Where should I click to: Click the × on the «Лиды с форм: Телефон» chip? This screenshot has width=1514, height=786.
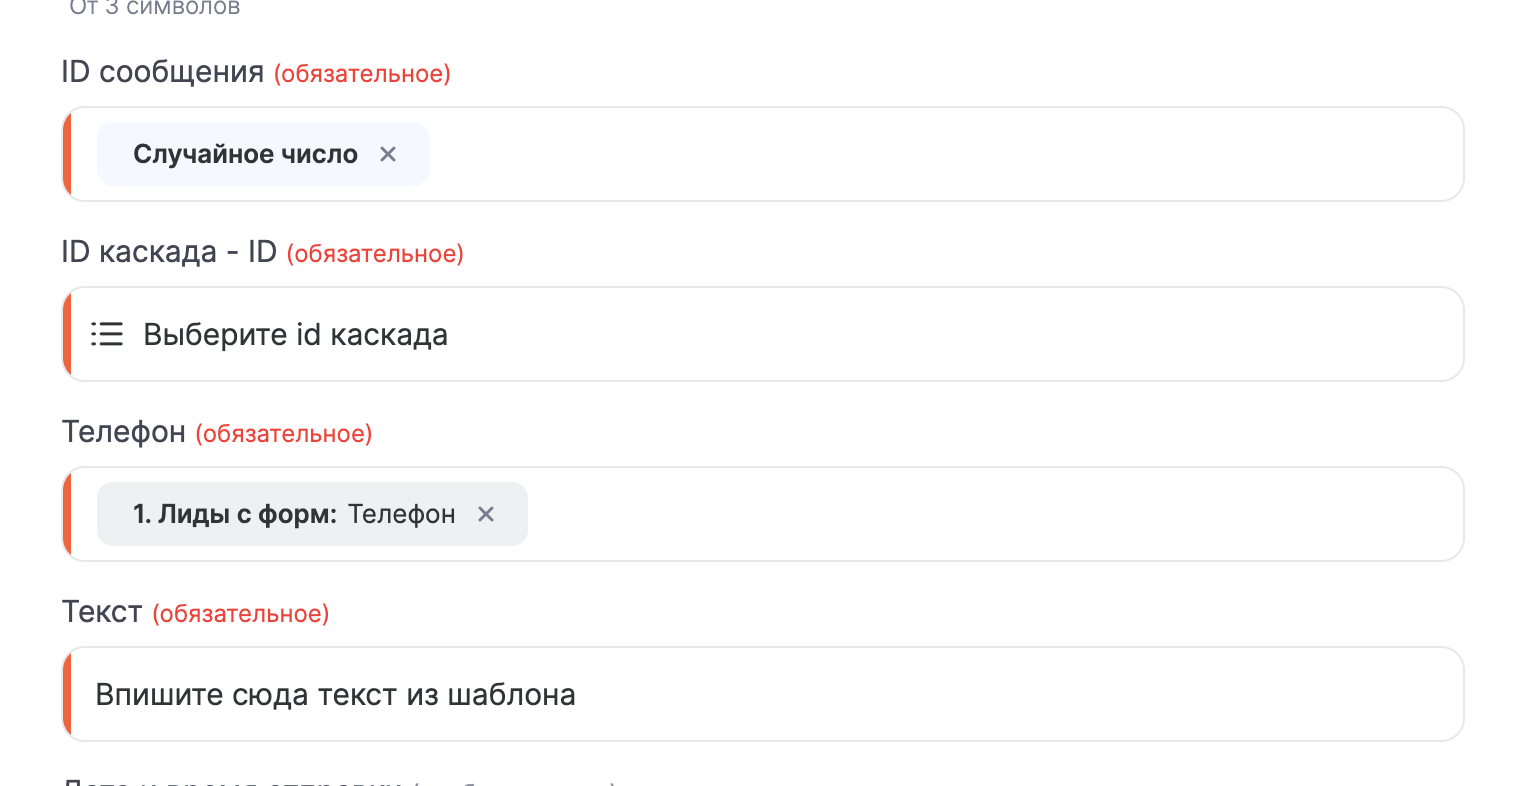(486, 514)
